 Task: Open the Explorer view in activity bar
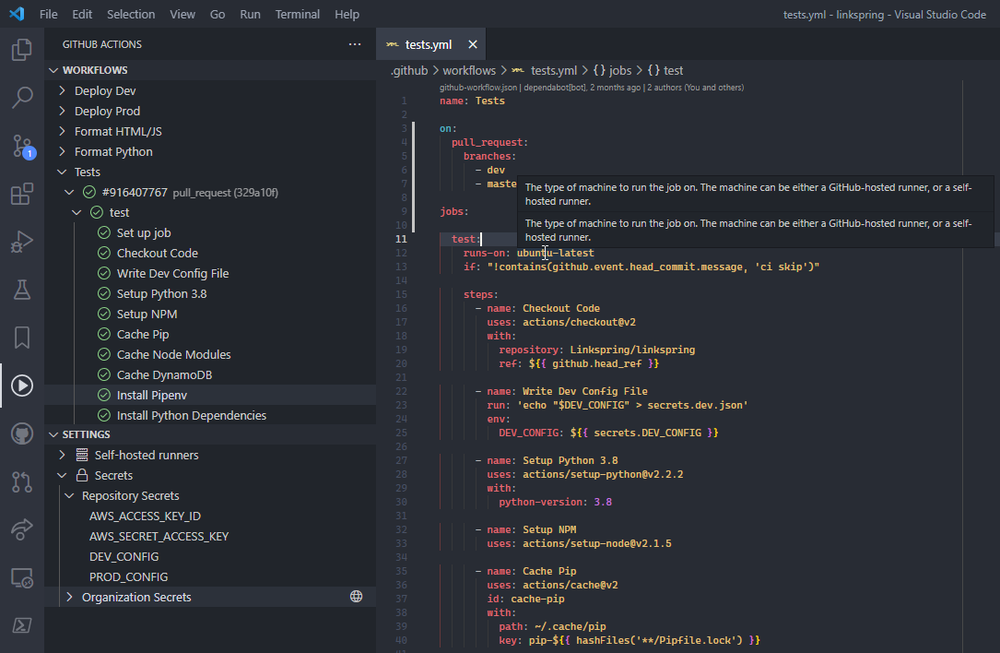[22, 50]
